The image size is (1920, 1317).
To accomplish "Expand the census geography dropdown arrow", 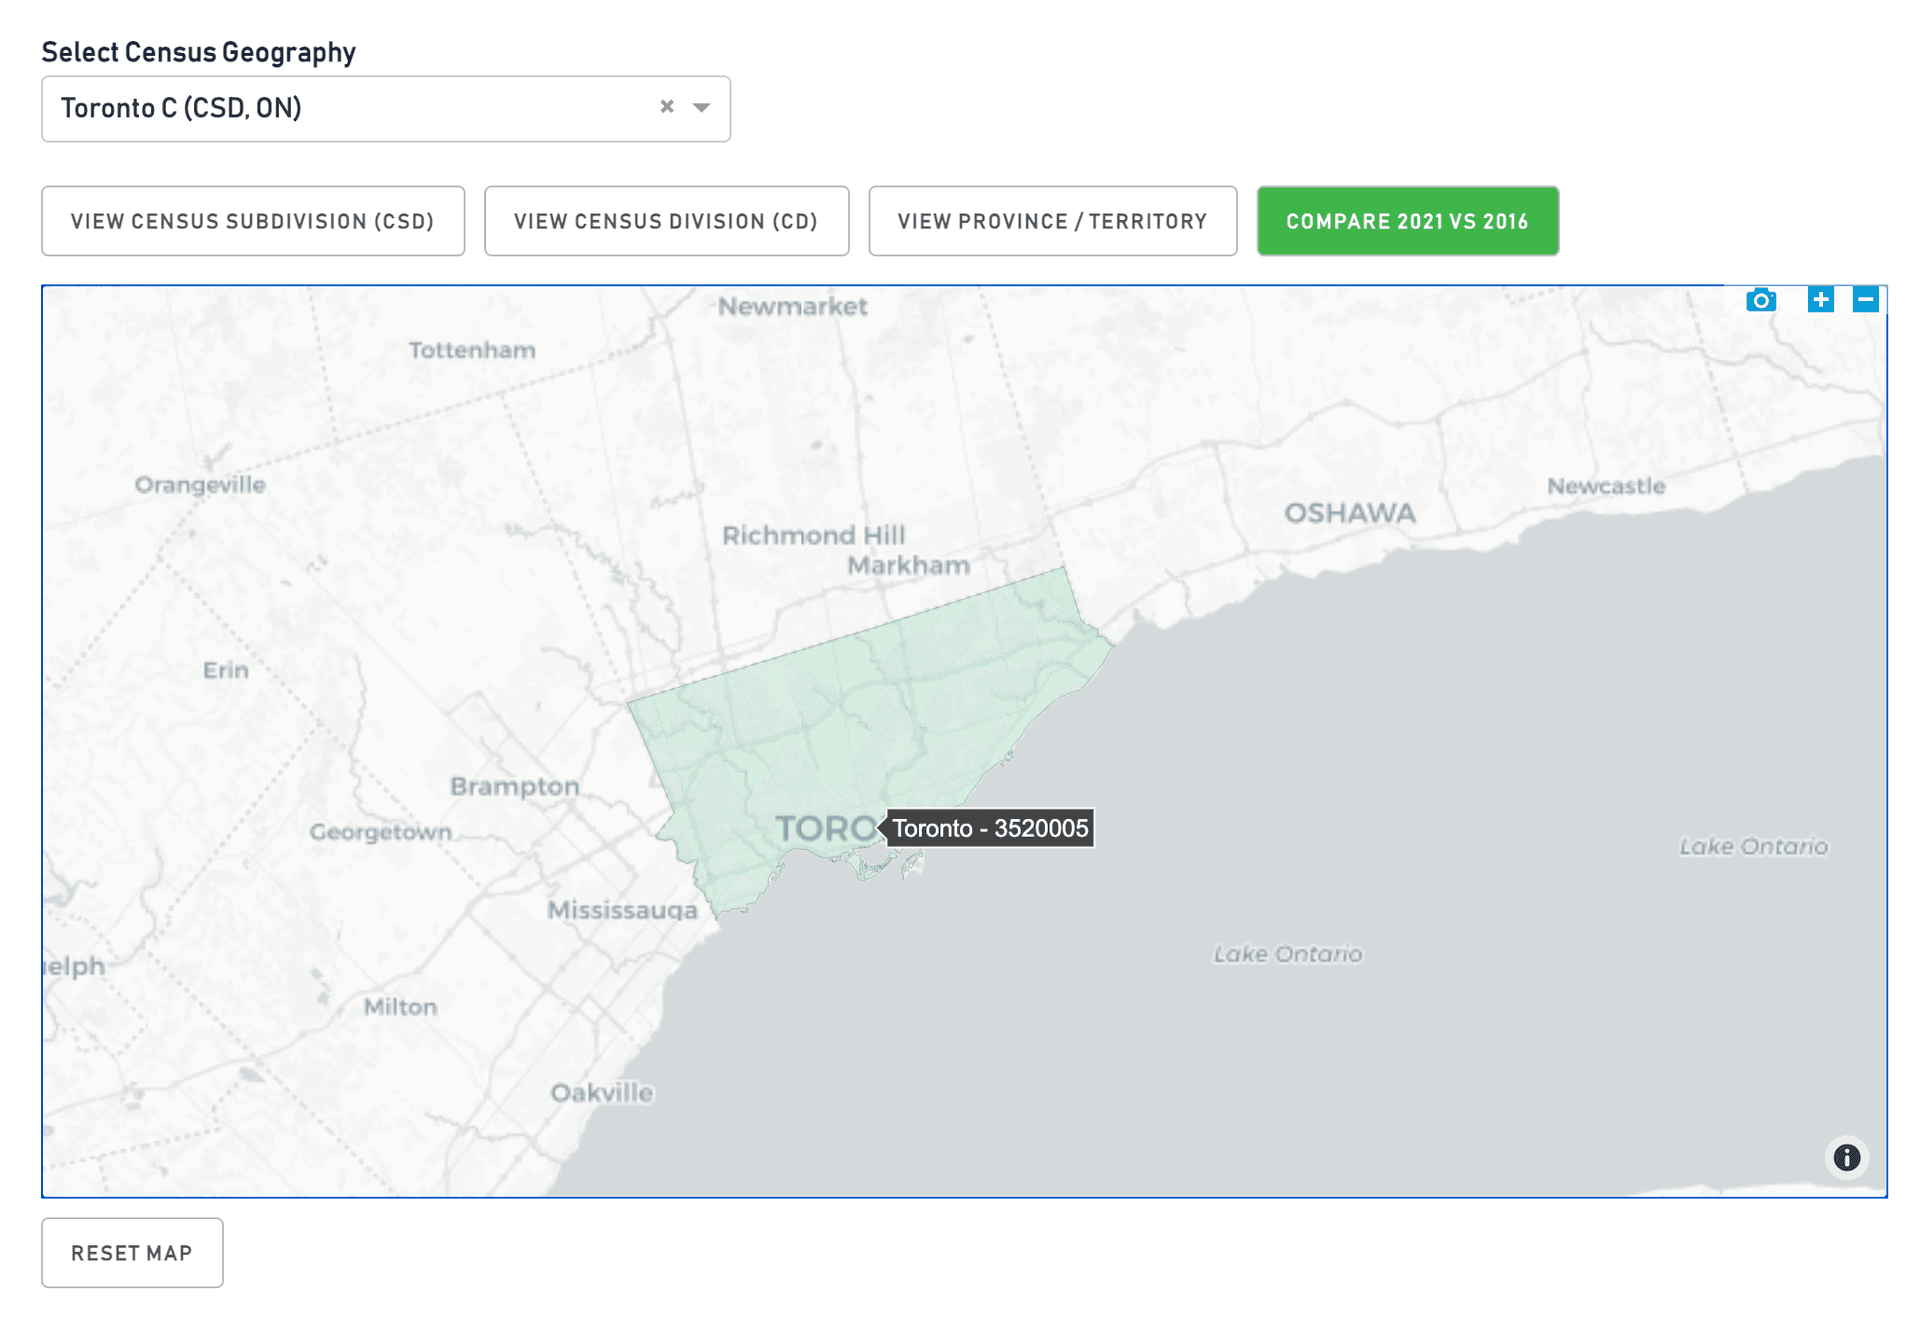I will point(702,107).
